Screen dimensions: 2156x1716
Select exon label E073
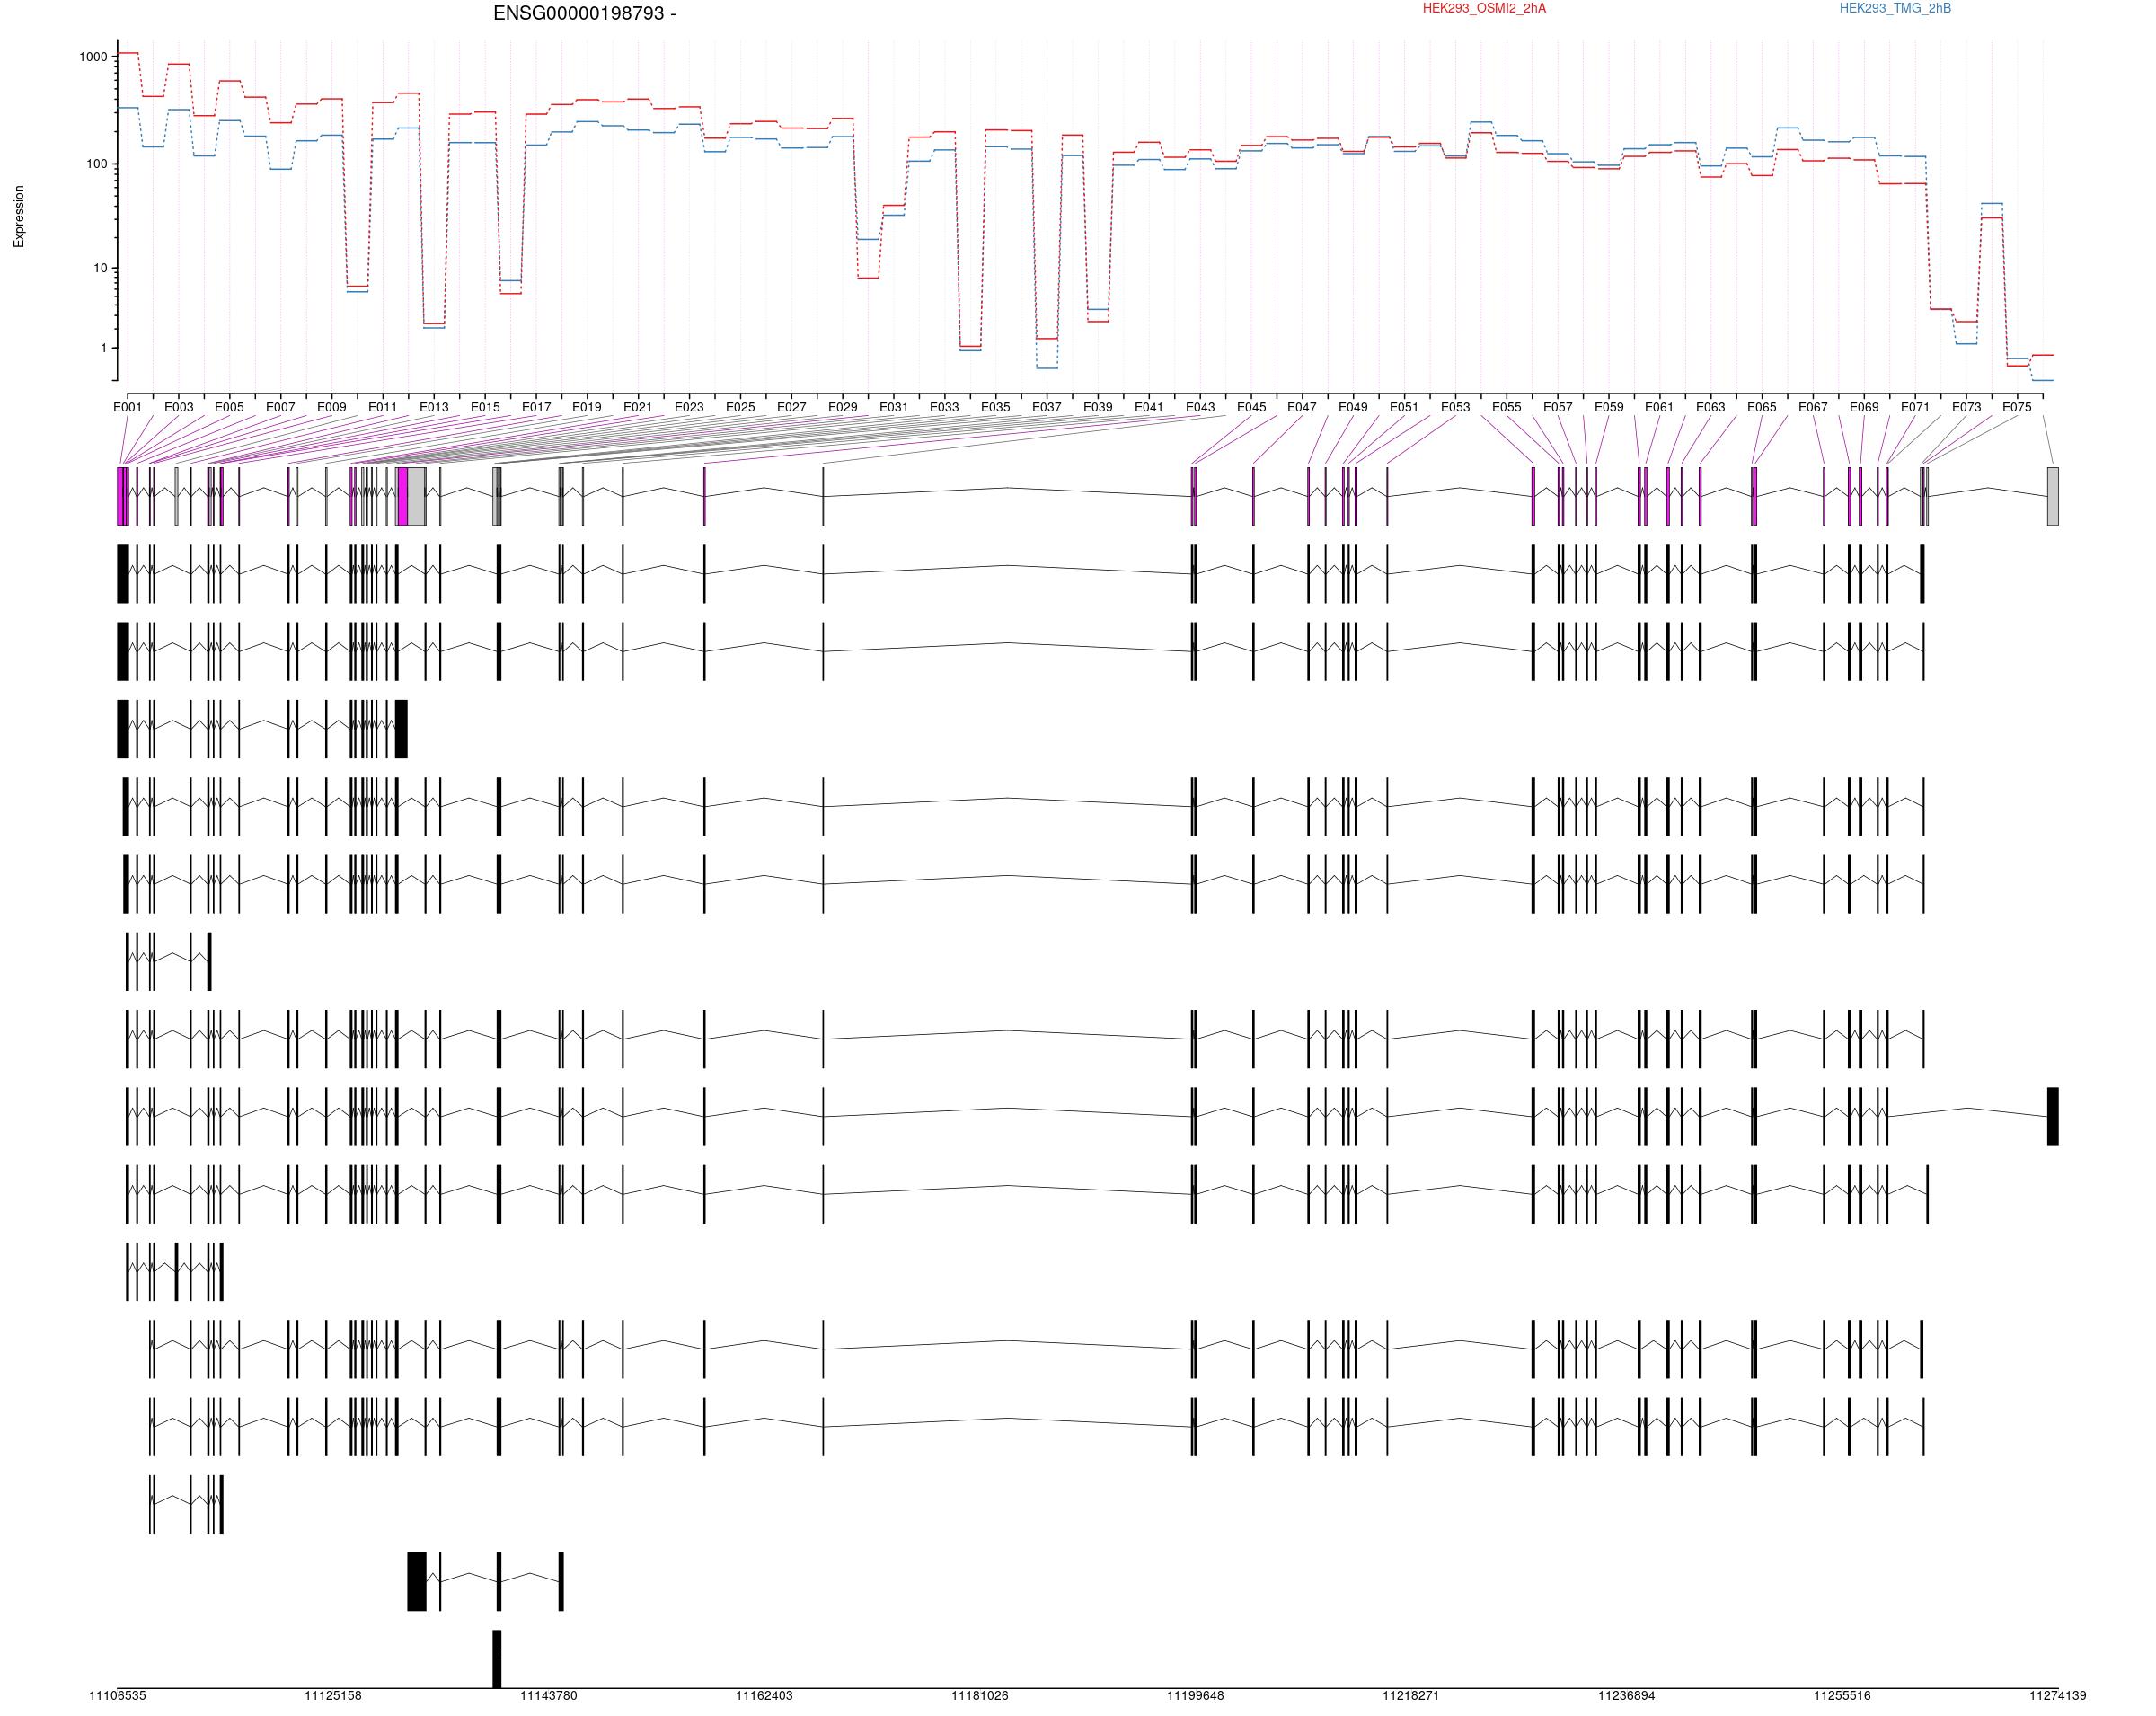pos(1967,407)
